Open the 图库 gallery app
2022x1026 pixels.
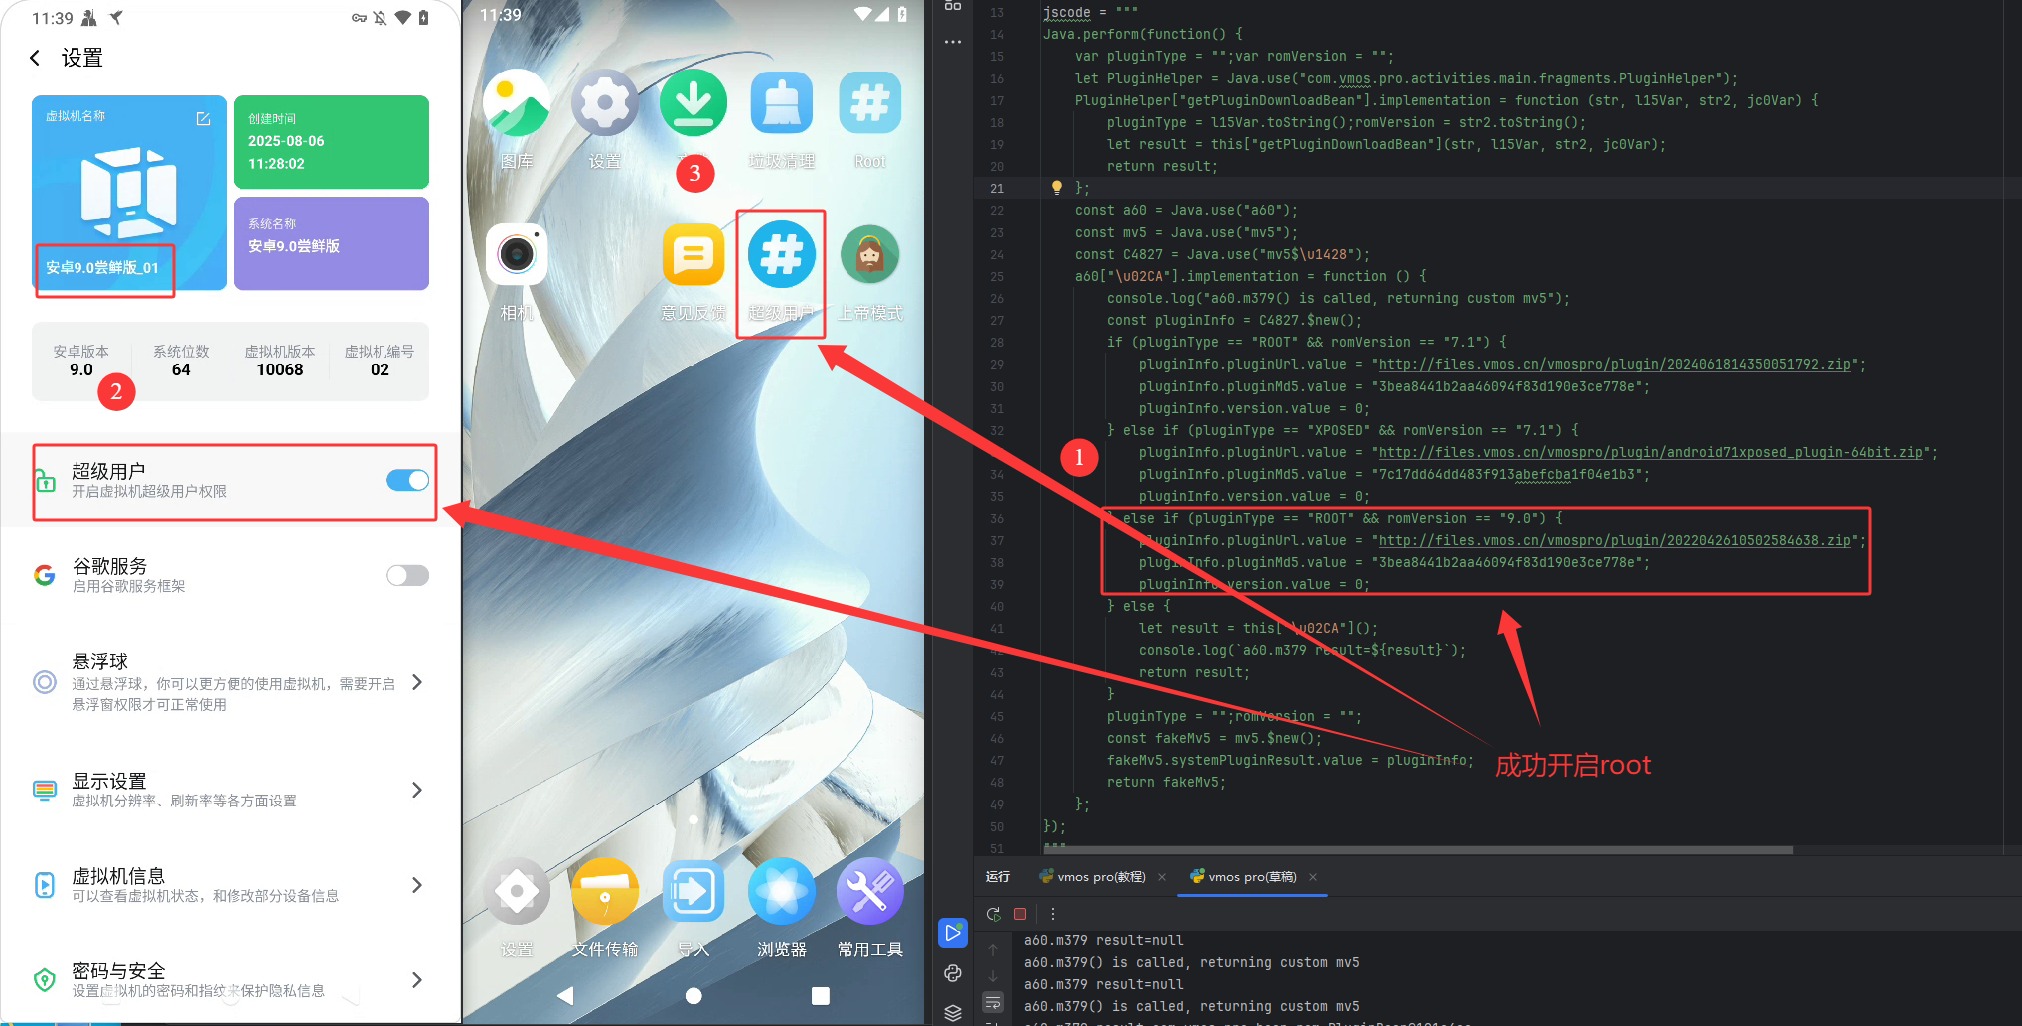click(516, 103)
